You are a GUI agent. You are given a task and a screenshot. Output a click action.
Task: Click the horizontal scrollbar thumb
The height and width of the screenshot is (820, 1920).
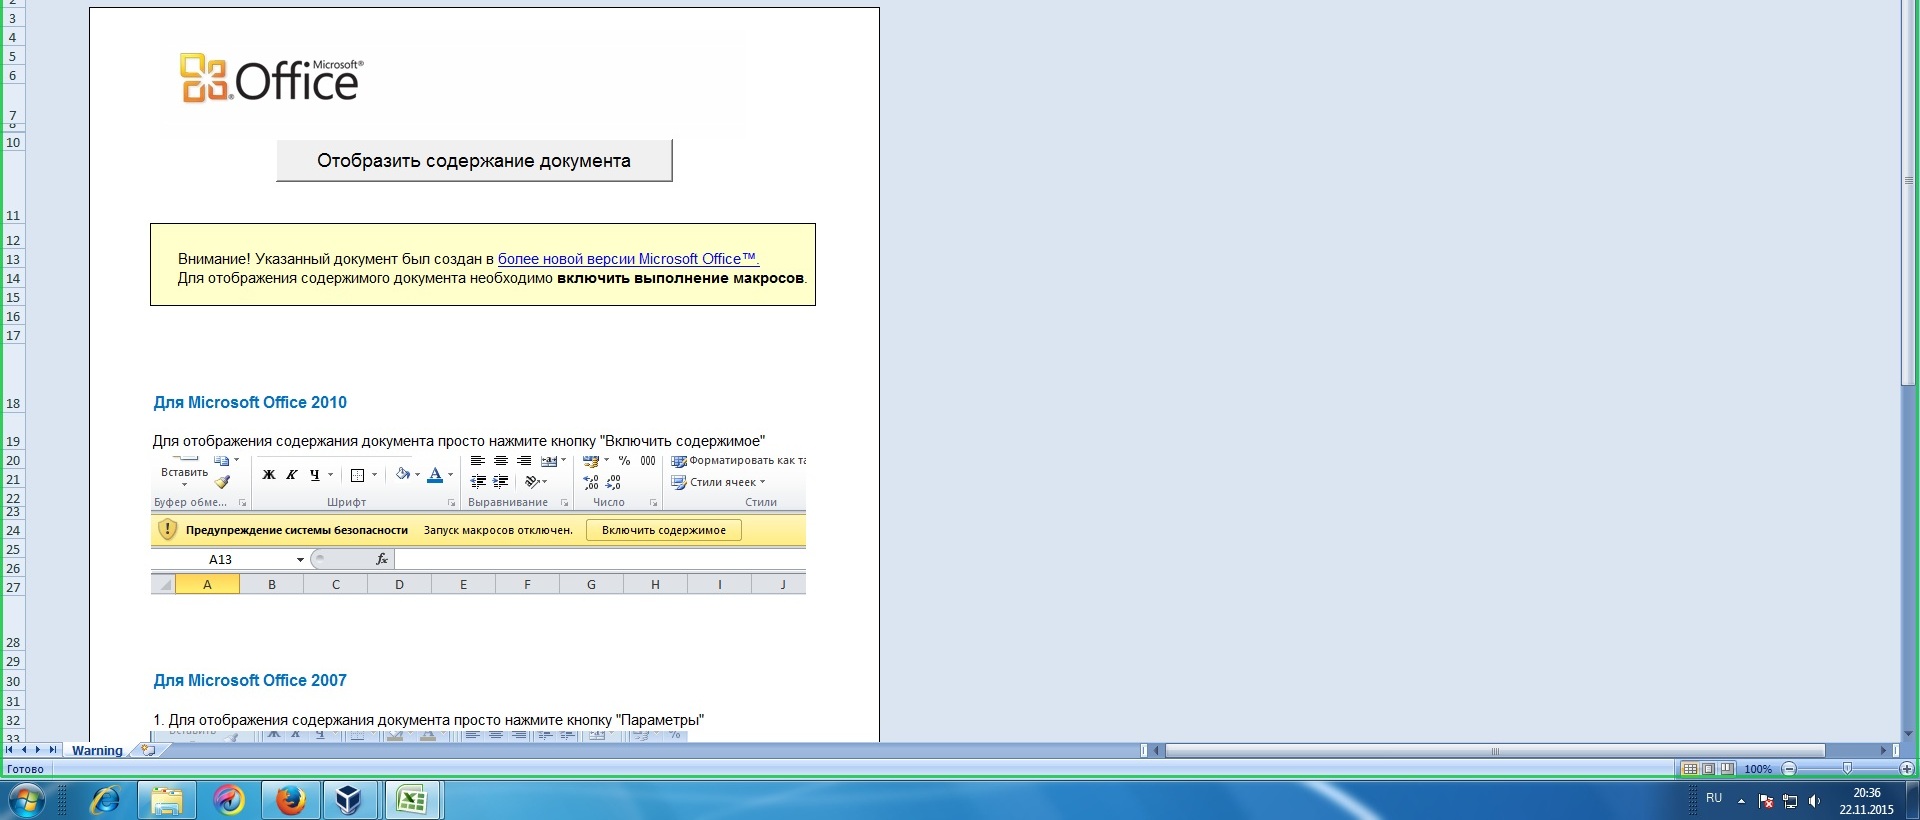pos(1495,750)
